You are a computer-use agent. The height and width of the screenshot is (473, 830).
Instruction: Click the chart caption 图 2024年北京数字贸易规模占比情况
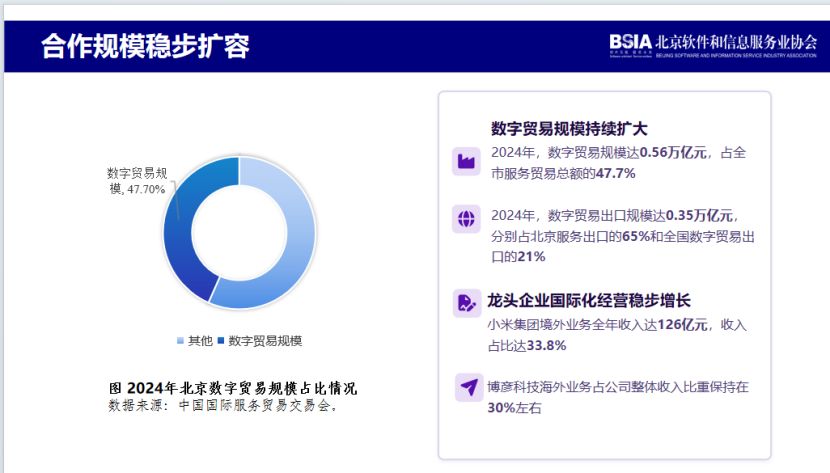pyautogui.click(x=233, y=388)
